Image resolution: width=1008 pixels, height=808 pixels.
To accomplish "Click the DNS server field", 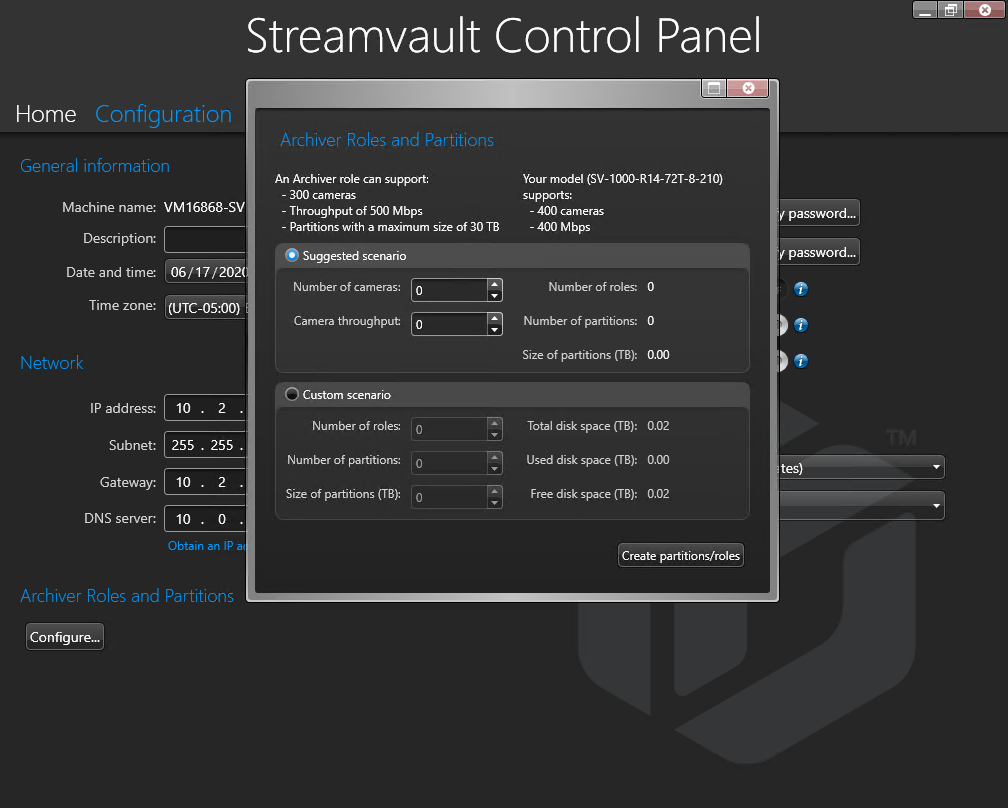I will tap(205, 518).
